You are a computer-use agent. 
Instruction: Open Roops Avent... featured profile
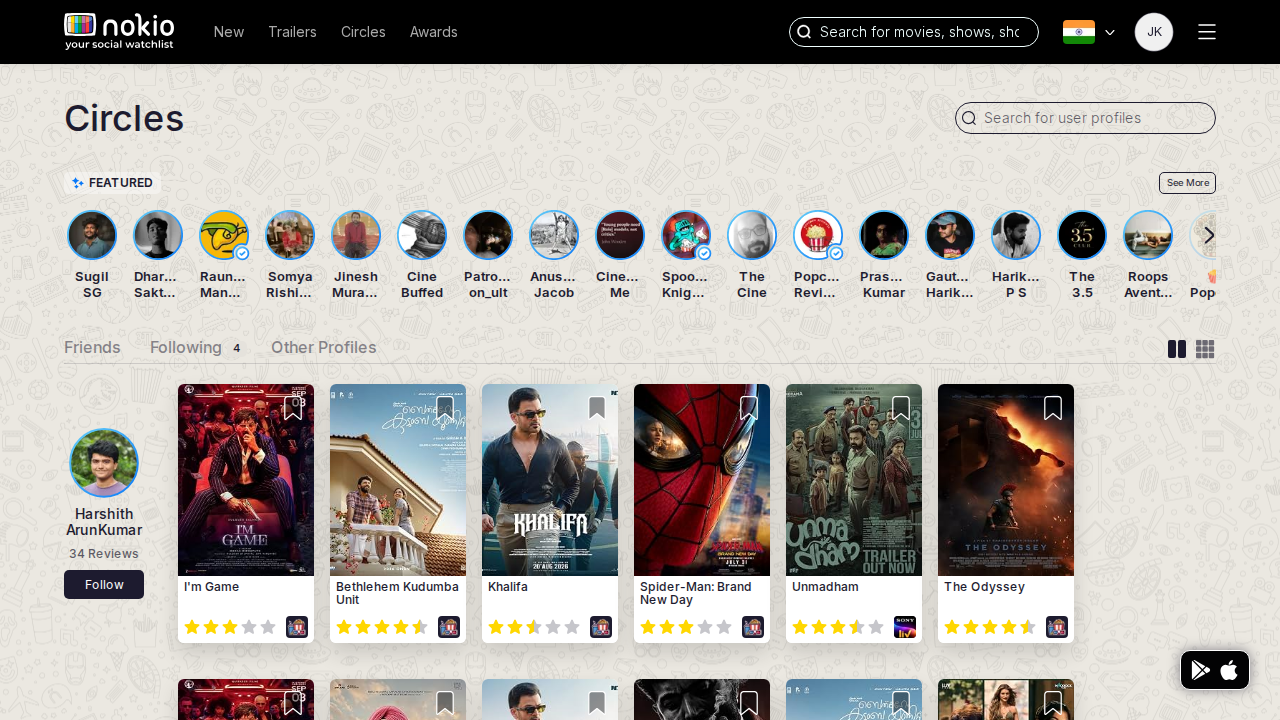click(1148, 235)
